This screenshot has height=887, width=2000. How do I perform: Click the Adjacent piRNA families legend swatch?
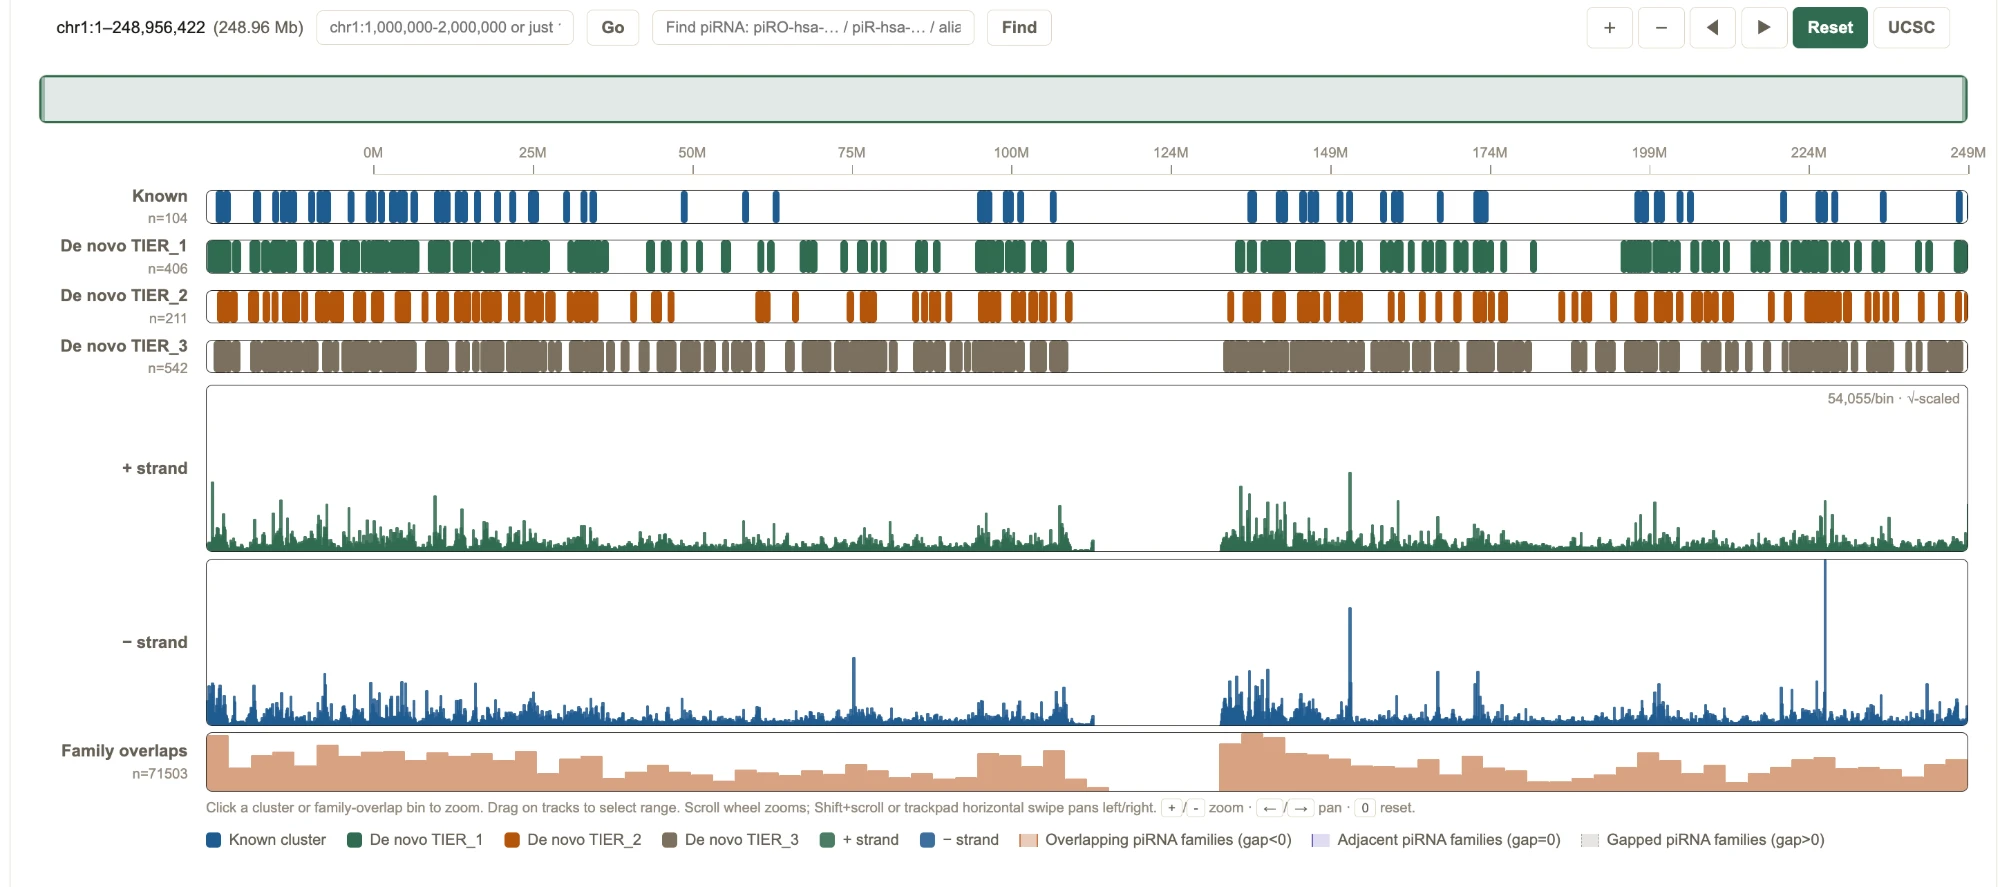coord(1320,840)
